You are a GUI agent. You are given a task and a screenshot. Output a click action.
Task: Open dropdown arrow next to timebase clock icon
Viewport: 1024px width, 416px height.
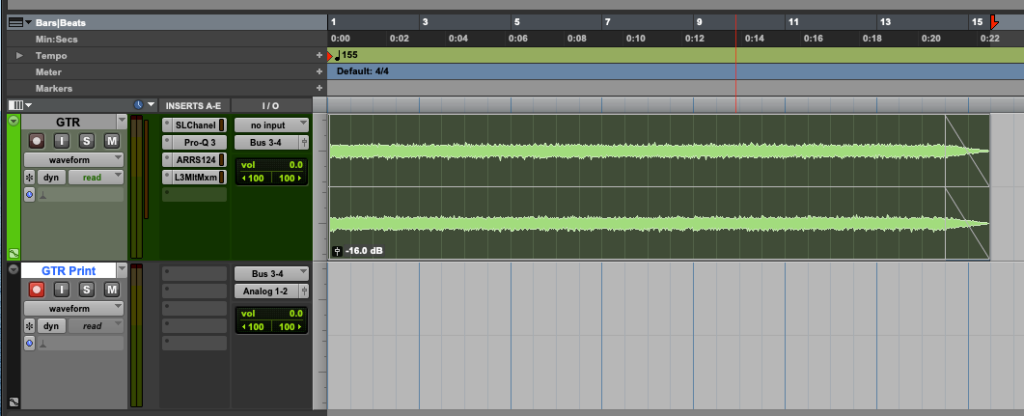(152, 105)
